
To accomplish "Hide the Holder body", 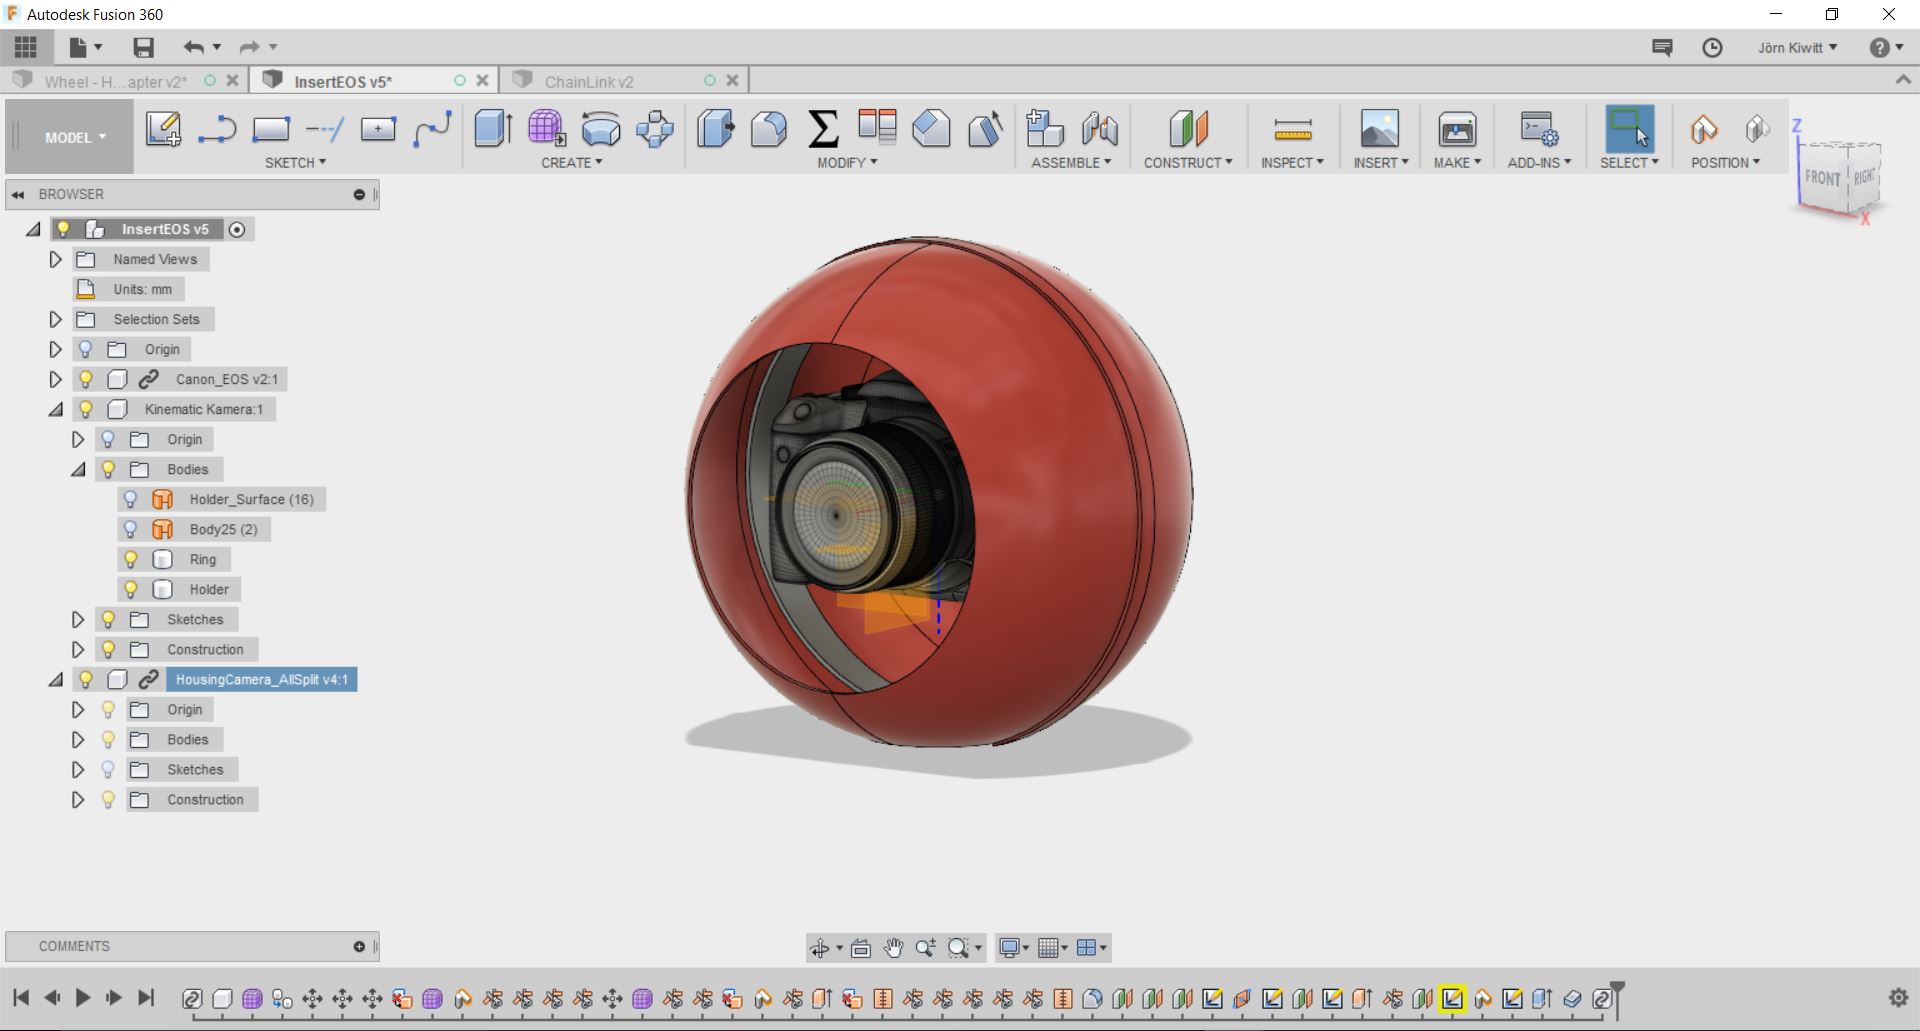I will click(130, 589).
